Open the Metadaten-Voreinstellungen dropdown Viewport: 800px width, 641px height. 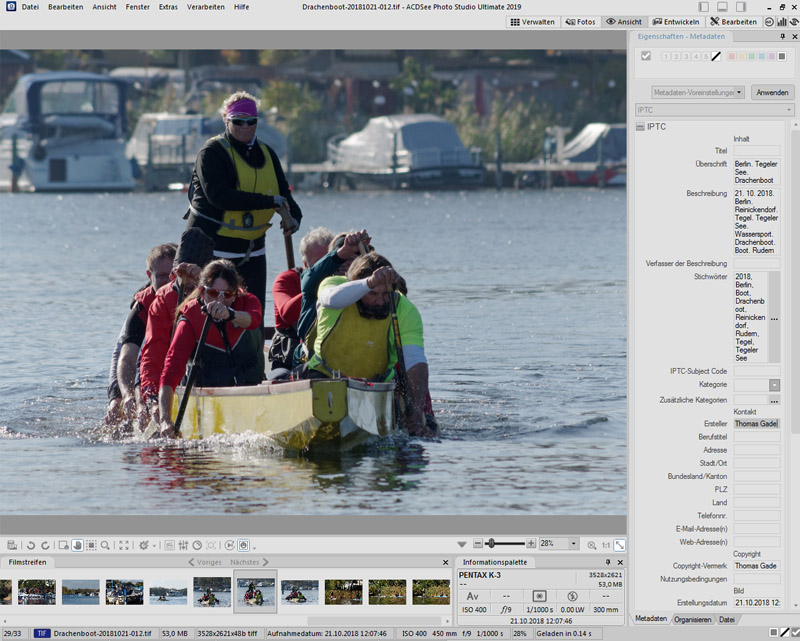(698, 92)
